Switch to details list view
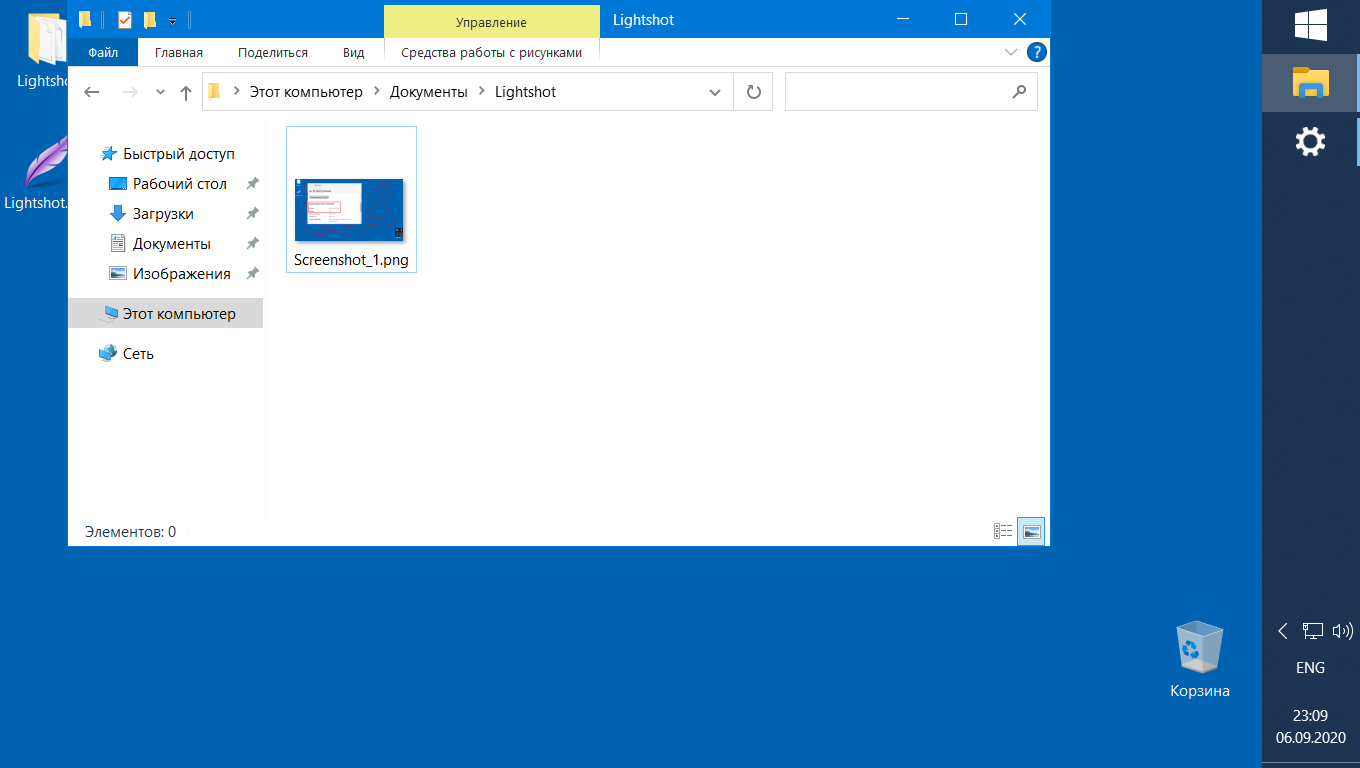 (x=1003, y=532)
